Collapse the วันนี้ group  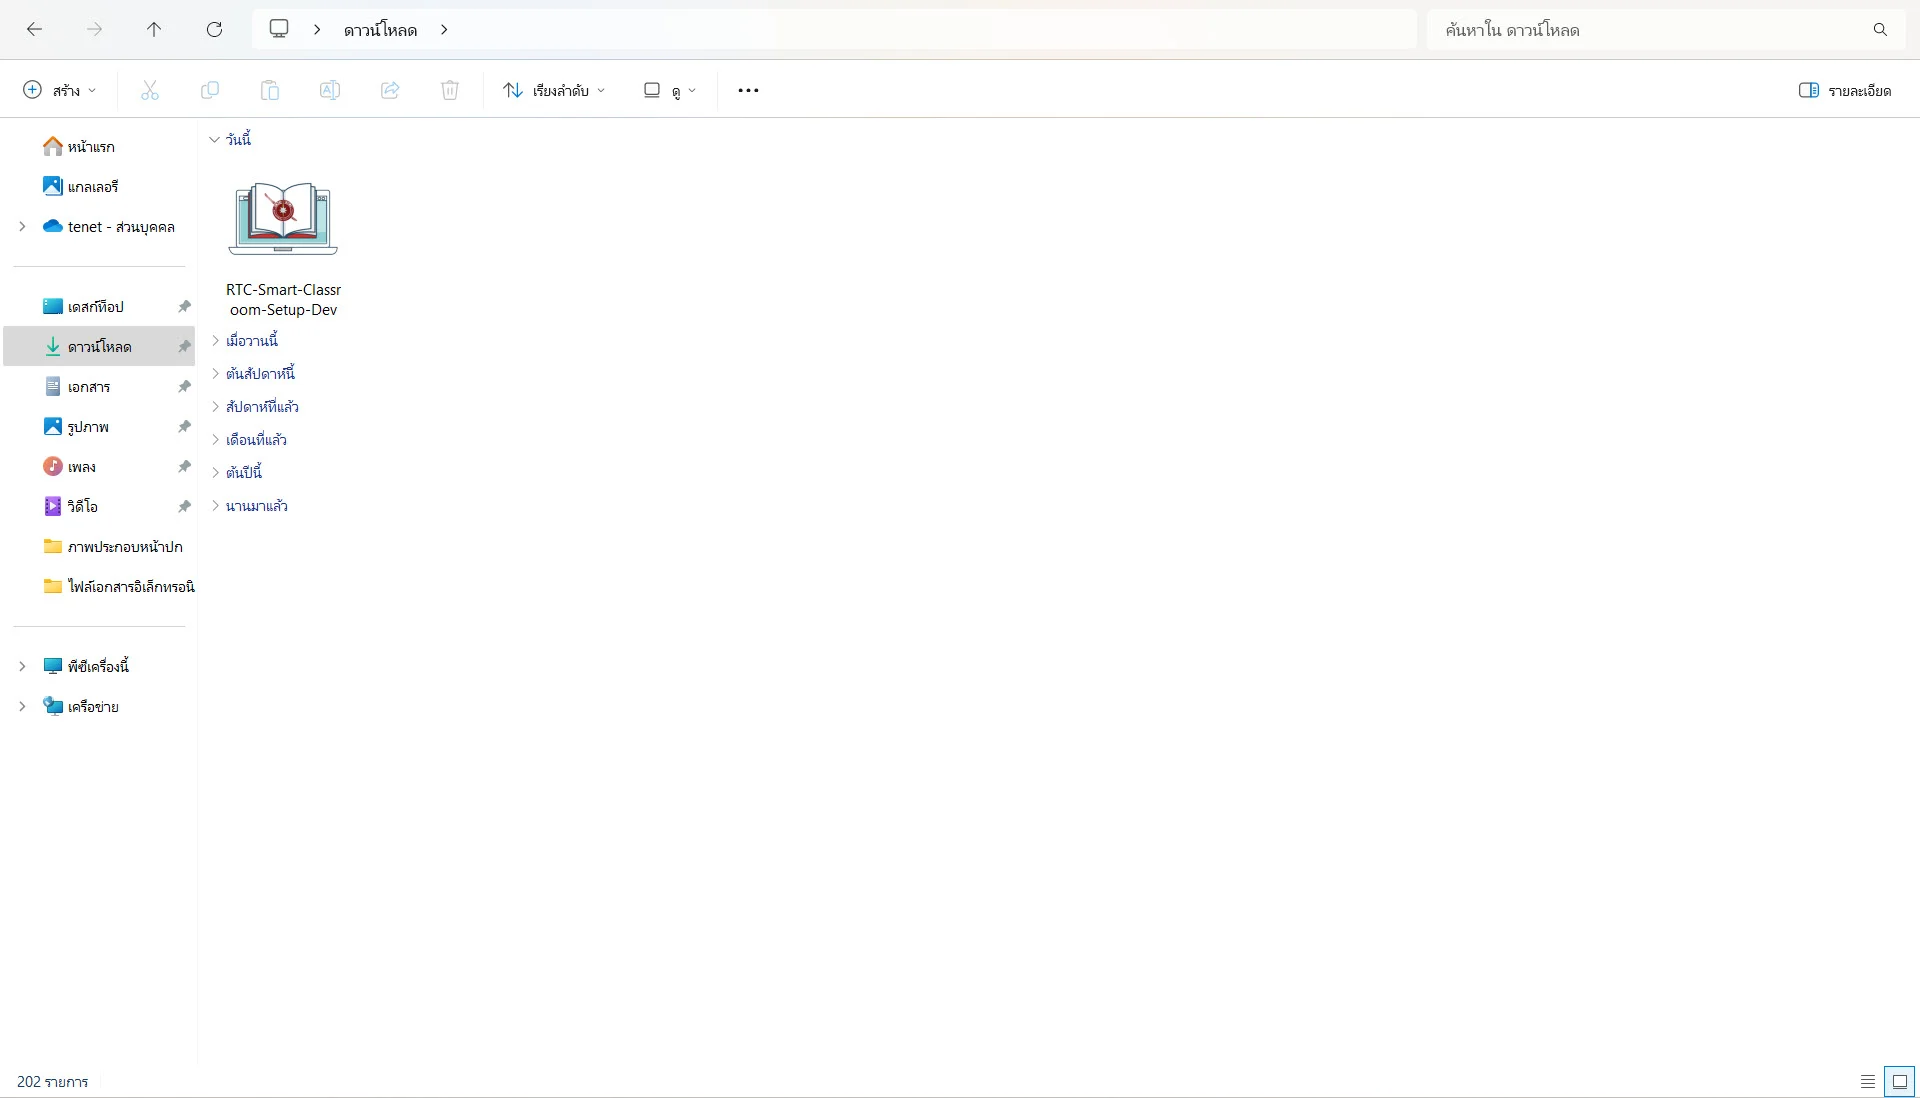[x=214, y=140]
